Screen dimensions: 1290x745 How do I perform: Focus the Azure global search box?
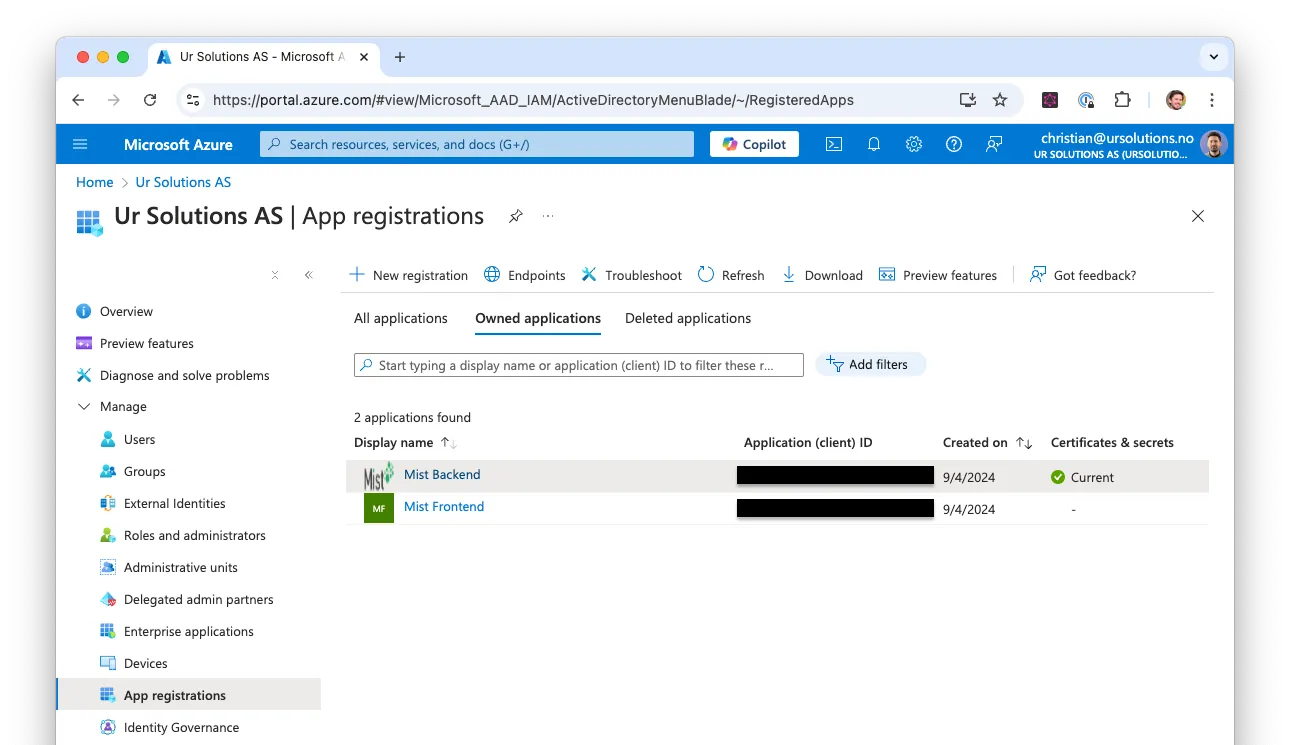pyautogui.click(x=477, y=144)
